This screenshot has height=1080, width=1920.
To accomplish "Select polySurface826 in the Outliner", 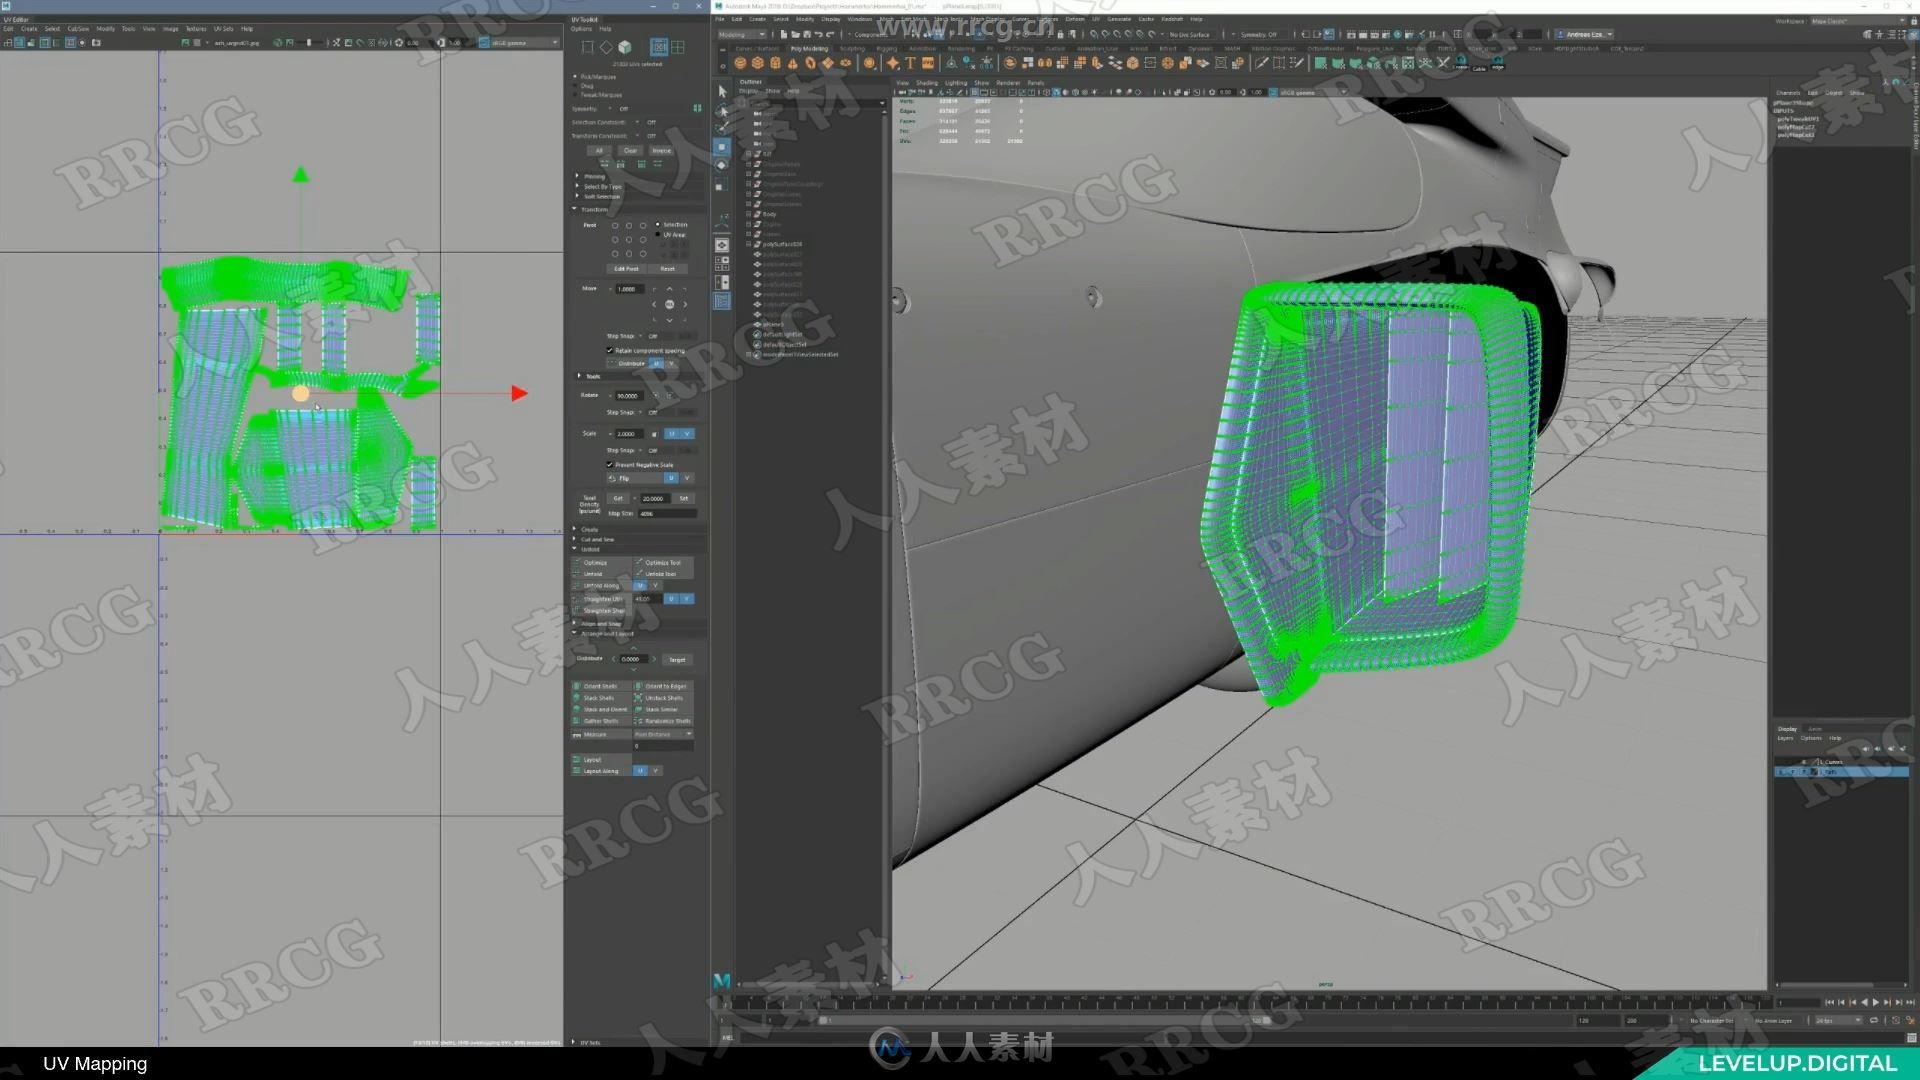I will click(782, 244).
